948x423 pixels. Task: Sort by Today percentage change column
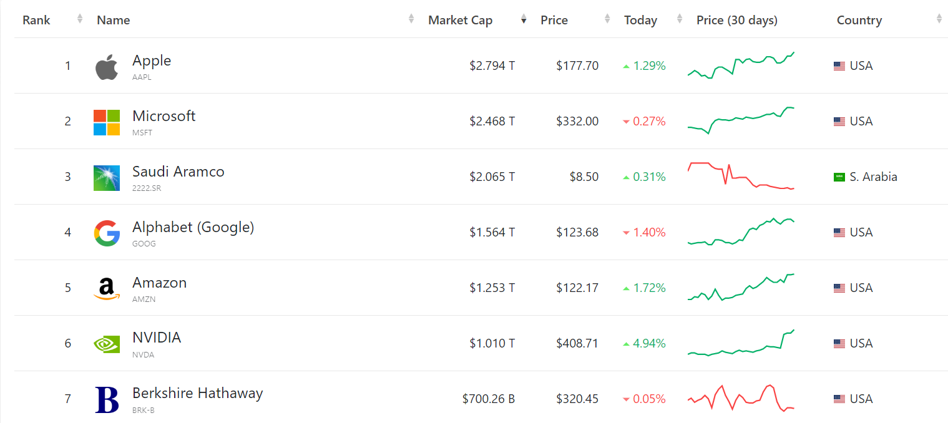click(x=640, y=20)
